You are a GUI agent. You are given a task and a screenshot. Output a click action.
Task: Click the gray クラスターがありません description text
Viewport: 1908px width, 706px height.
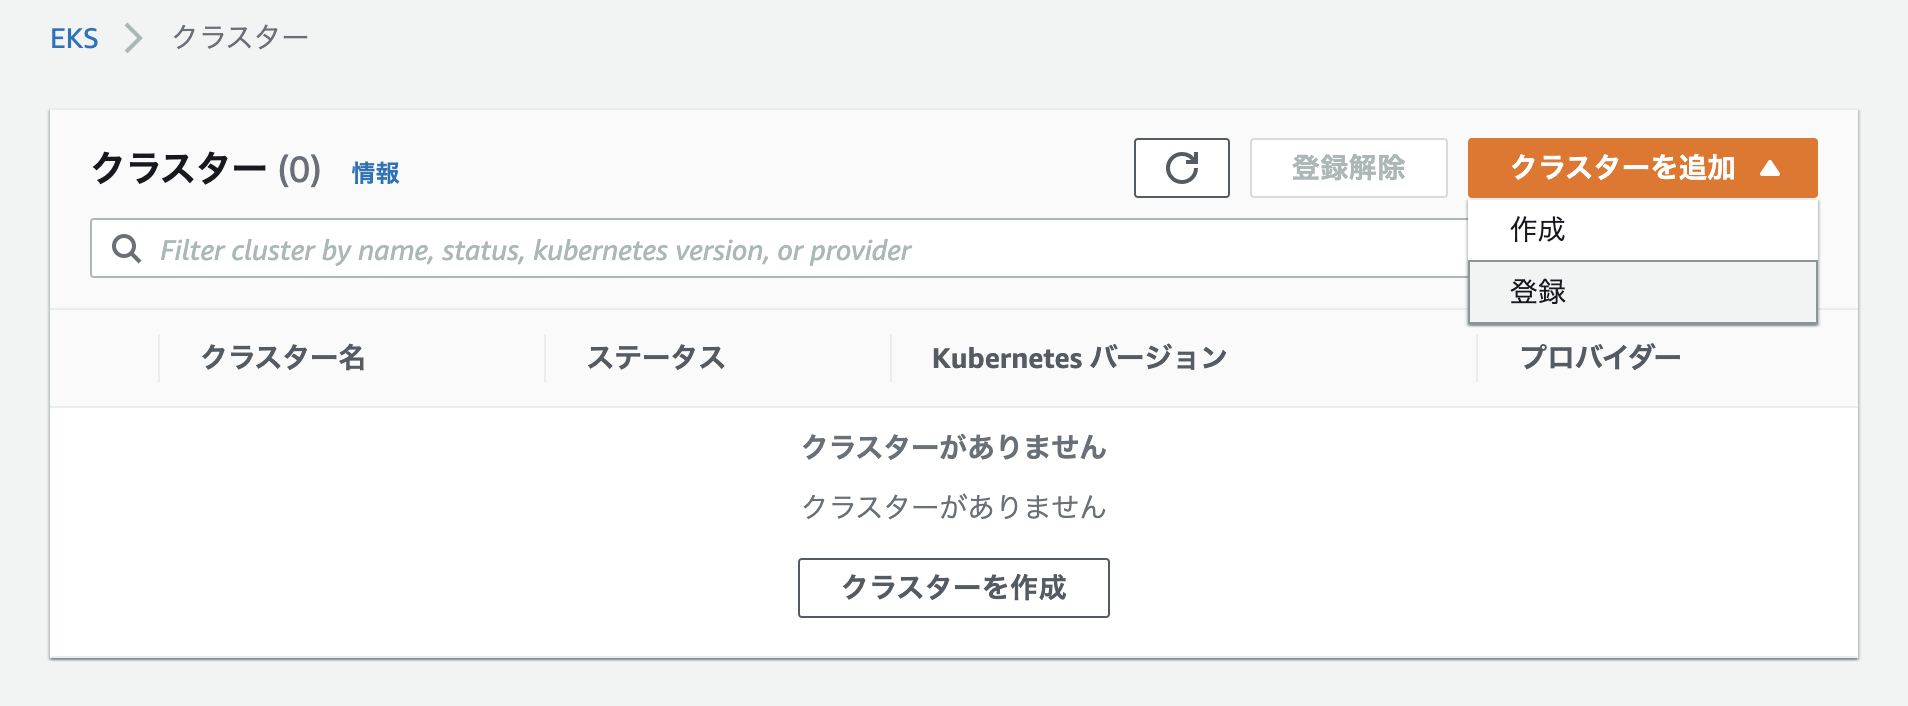(954, 507)
